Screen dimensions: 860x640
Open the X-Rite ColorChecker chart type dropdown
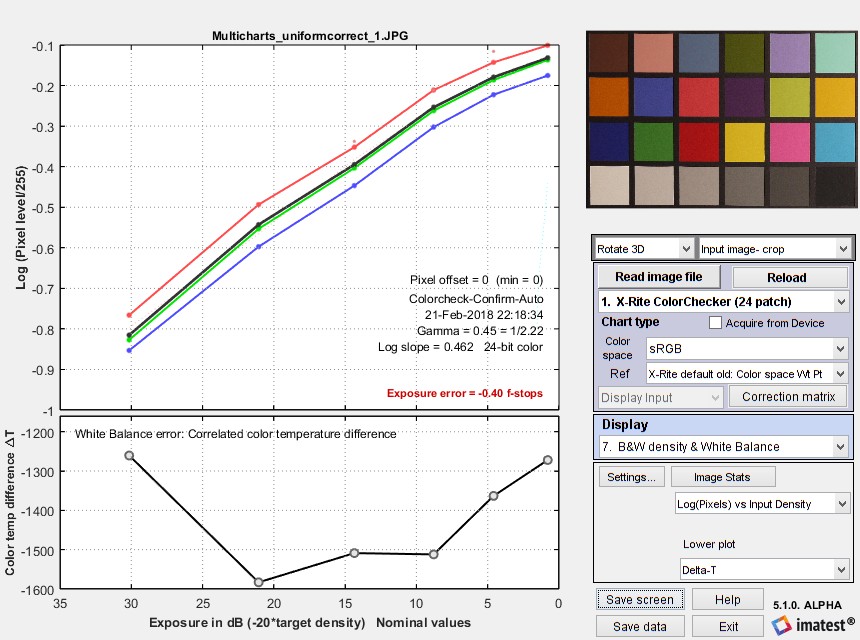pyautogui.click(x=723, y=302)
